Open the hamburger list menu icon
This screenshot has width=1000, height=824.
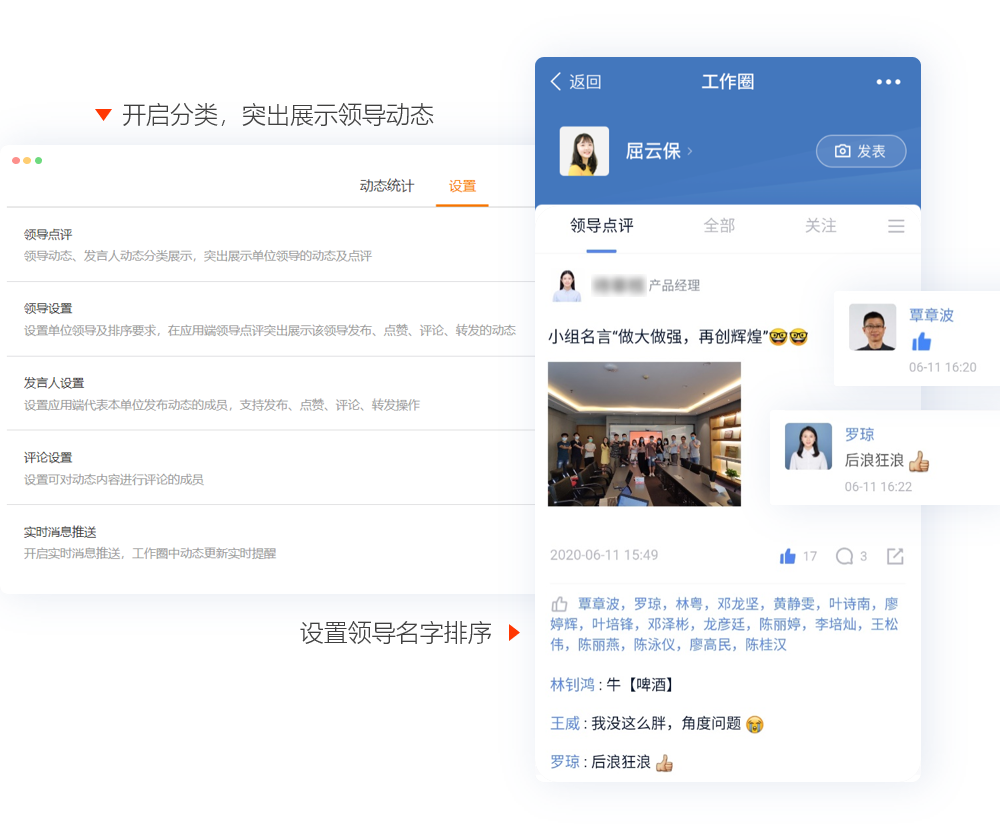pos(896,226)
